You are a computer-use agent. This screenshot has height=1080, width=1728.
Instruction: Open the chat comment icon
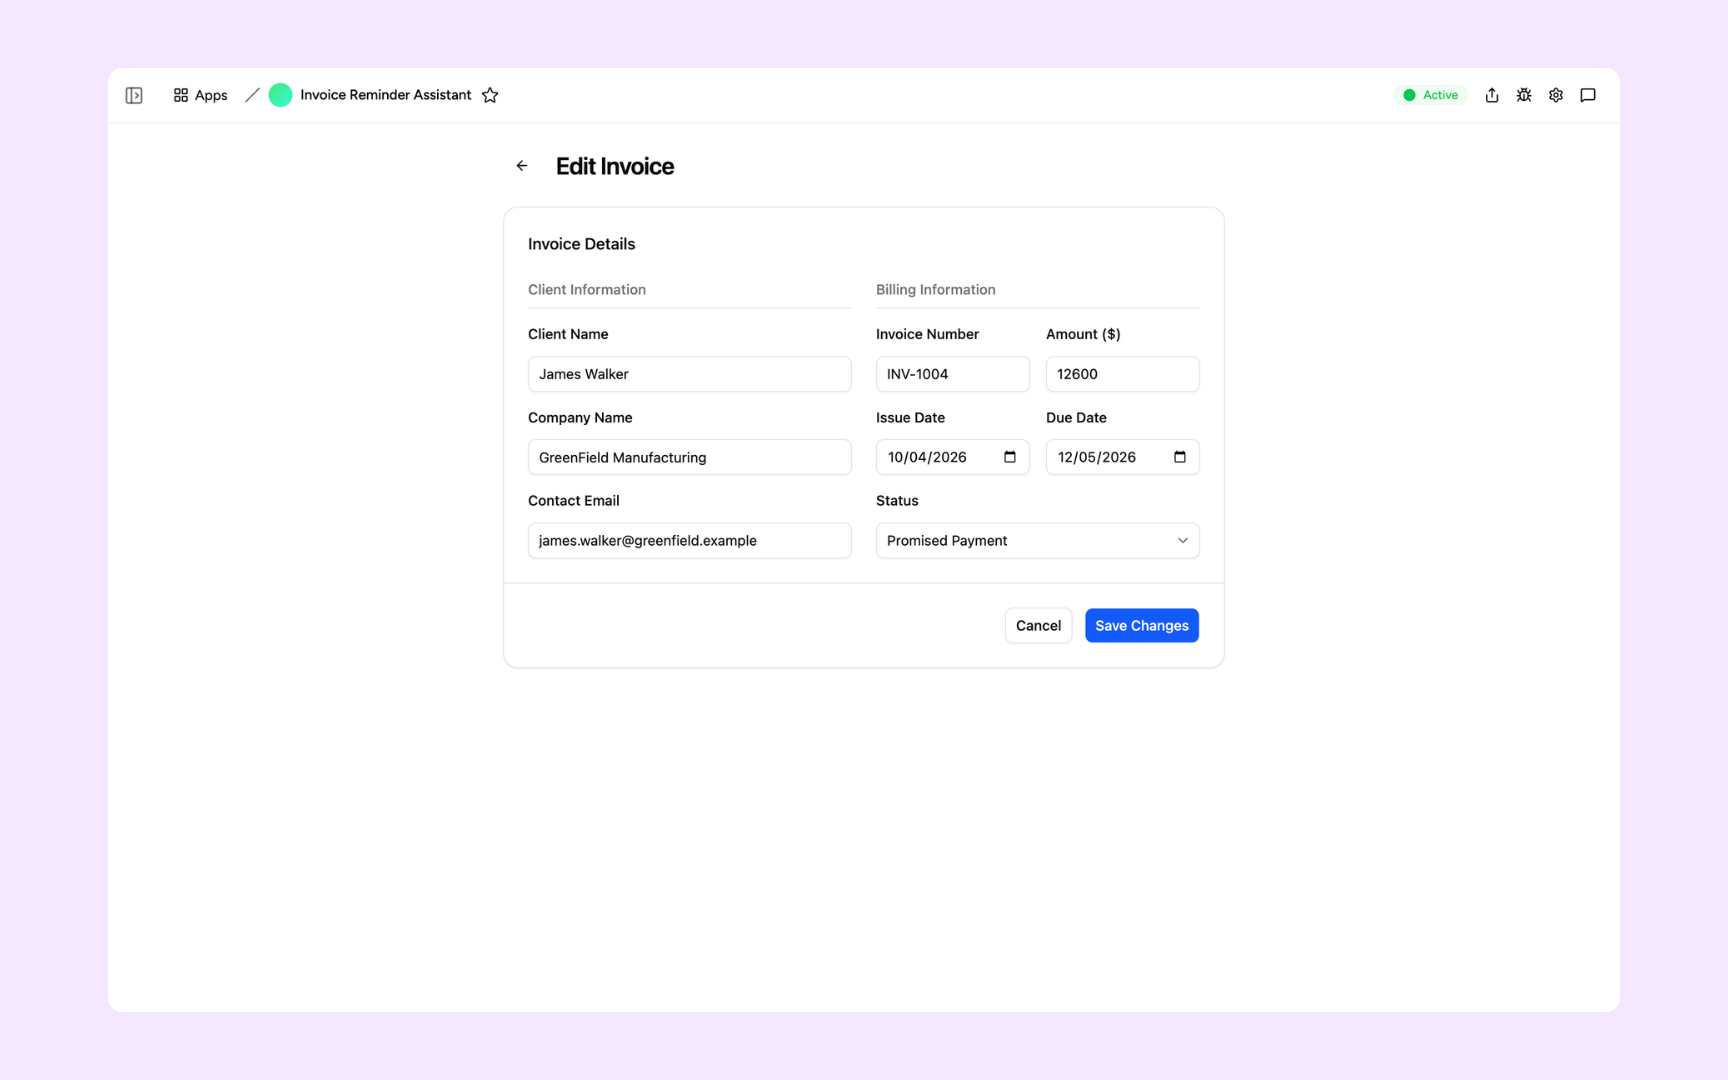click(1588, 95)
